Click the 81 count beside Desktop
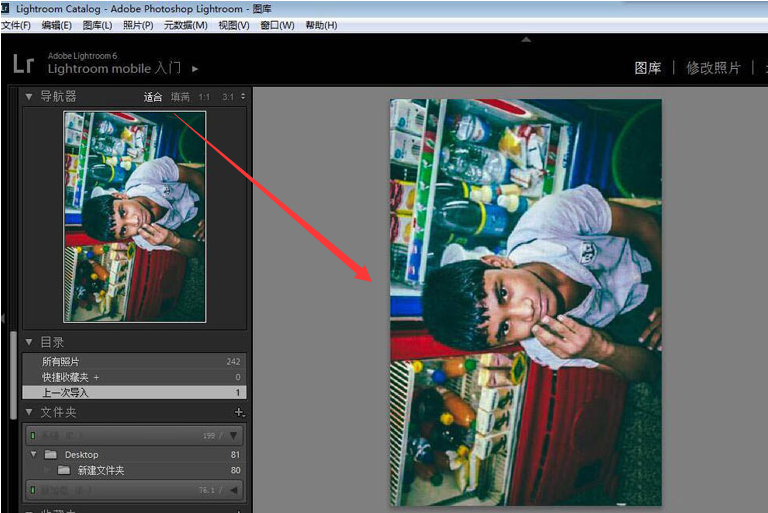Image resolution: width=768 pixels, height=513 pixels. point(235,455)
